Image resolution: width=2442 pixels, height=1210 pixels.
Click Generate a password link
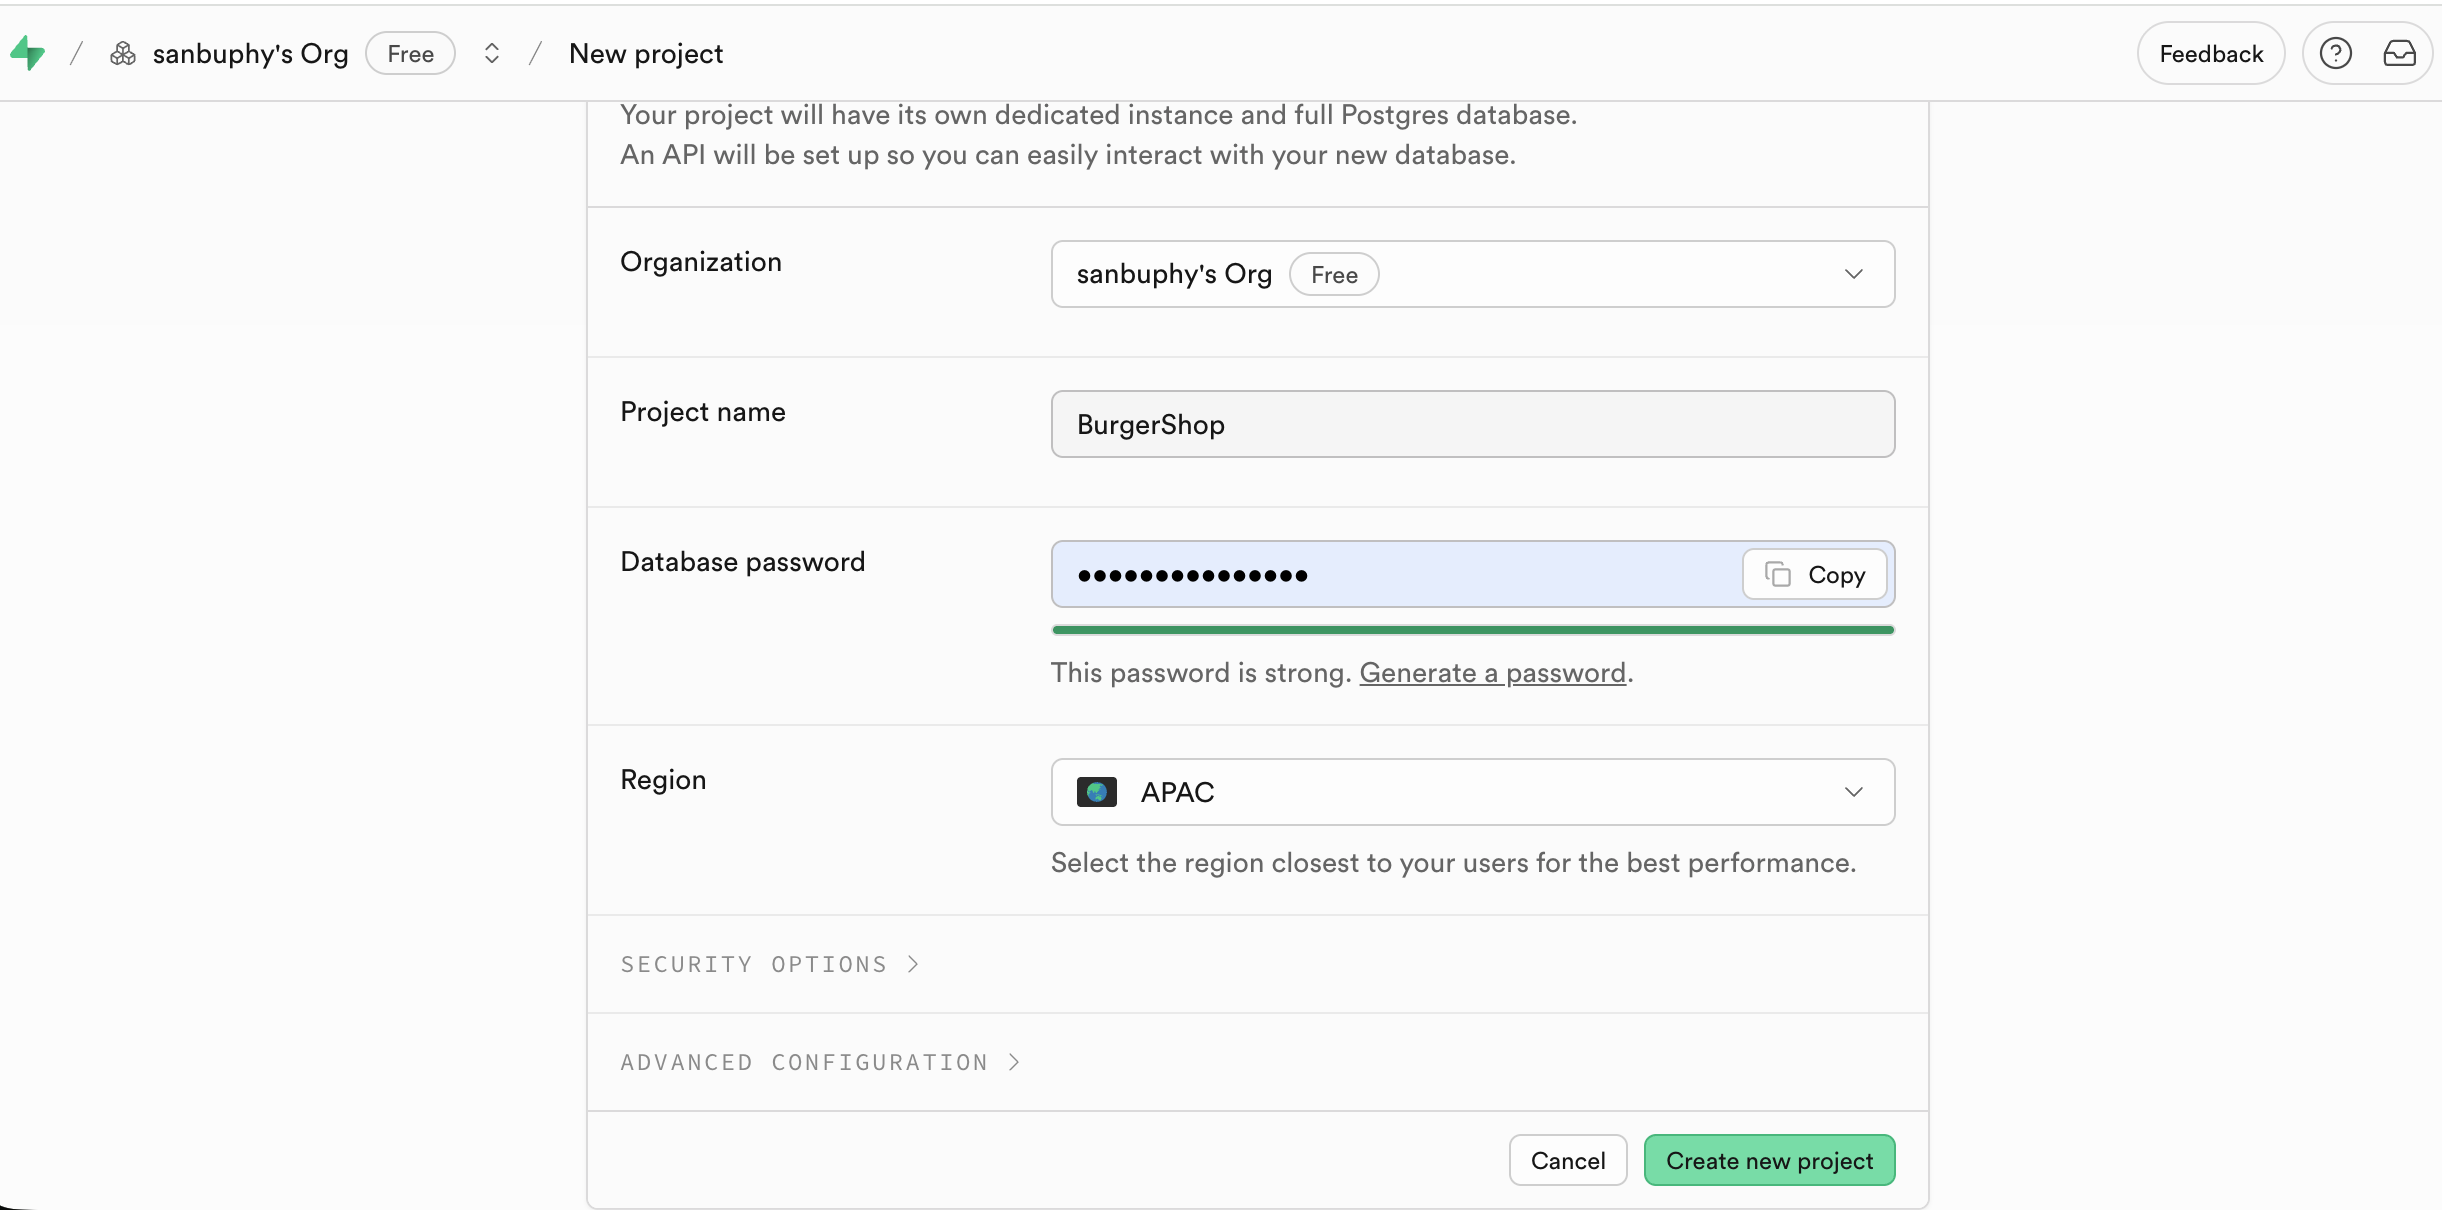click(x=1492, y=673)
